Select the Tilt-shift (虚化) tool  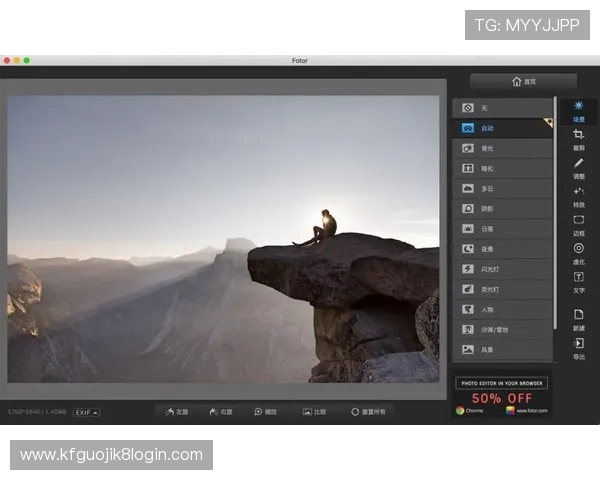click(x=578, y=252)
